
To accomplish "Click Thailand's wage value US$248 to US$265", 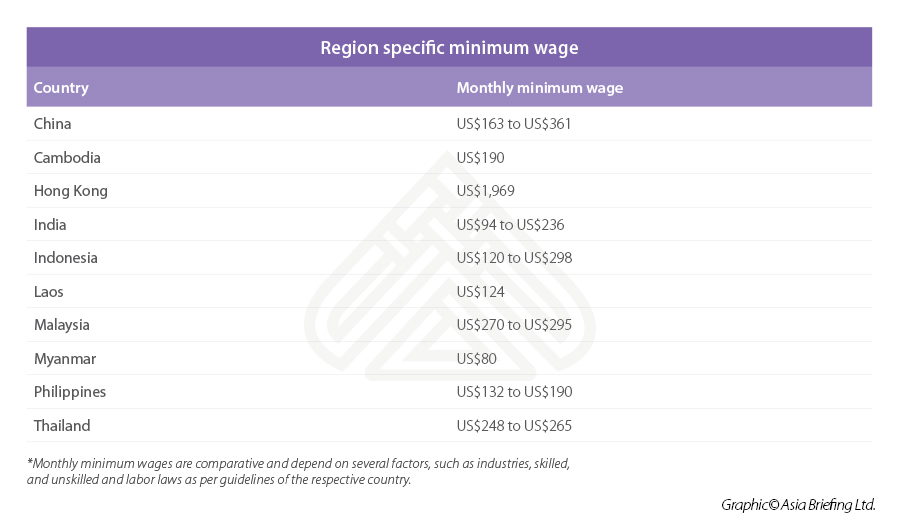I will [514, 426].
